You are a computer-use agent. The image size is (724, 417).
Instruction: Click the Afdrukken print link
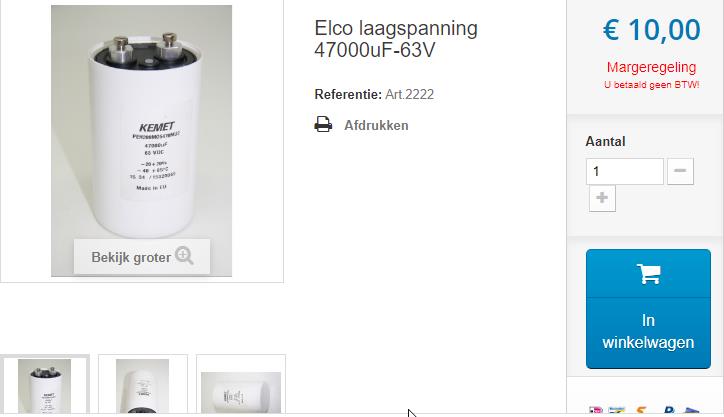(376, 125)
